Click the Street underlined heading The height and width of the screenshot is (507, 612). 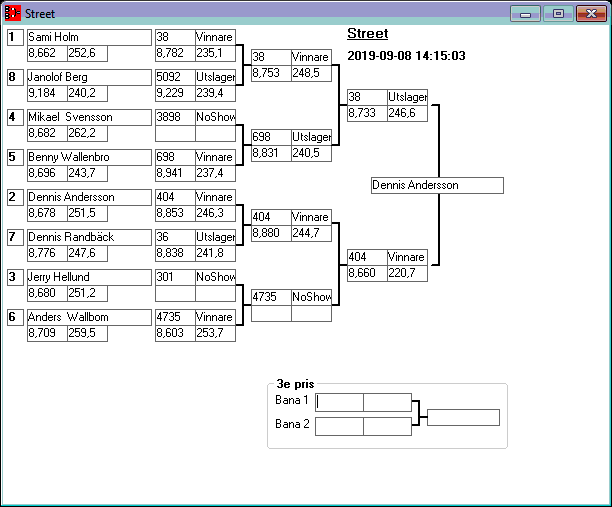pyautogui.click(x=367, y=34)
